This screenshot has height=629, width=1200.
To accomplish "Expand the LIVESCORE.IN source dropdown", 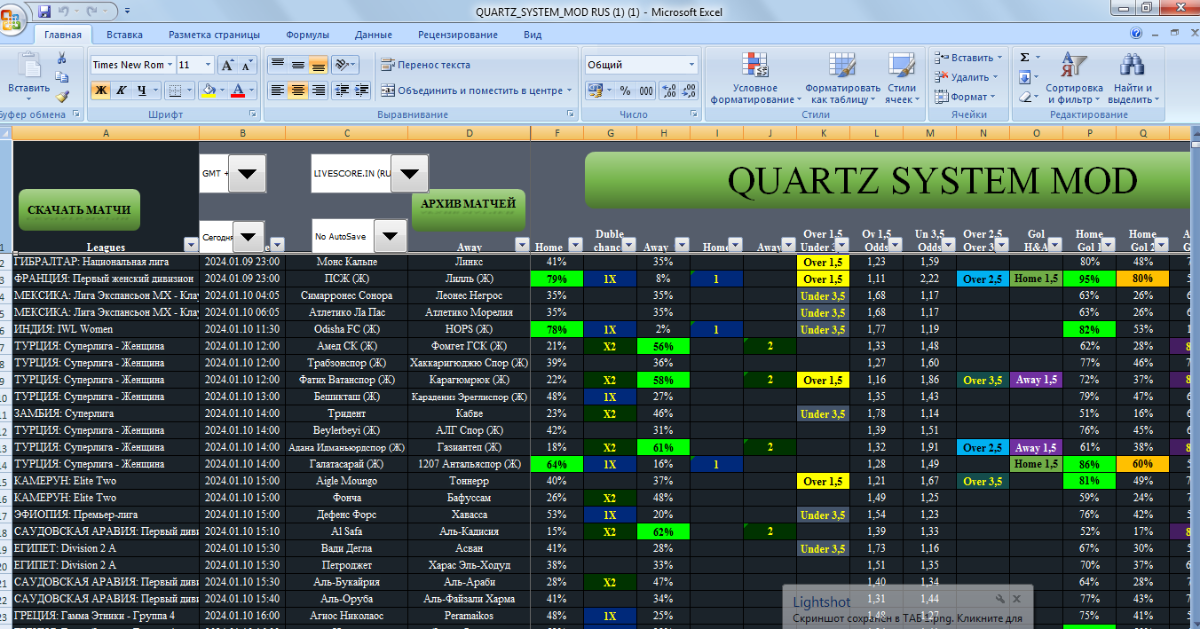I will click(409, 174).
